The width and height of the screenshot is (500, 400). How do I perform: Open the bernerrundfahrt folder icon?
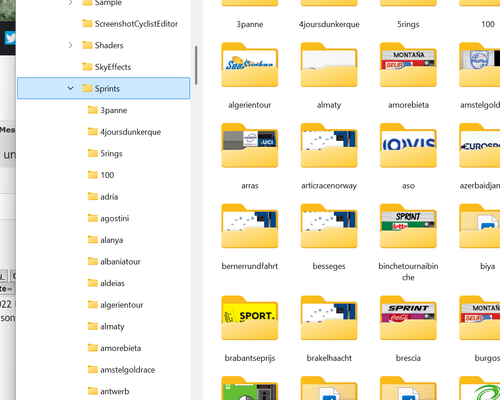[250, 226]
